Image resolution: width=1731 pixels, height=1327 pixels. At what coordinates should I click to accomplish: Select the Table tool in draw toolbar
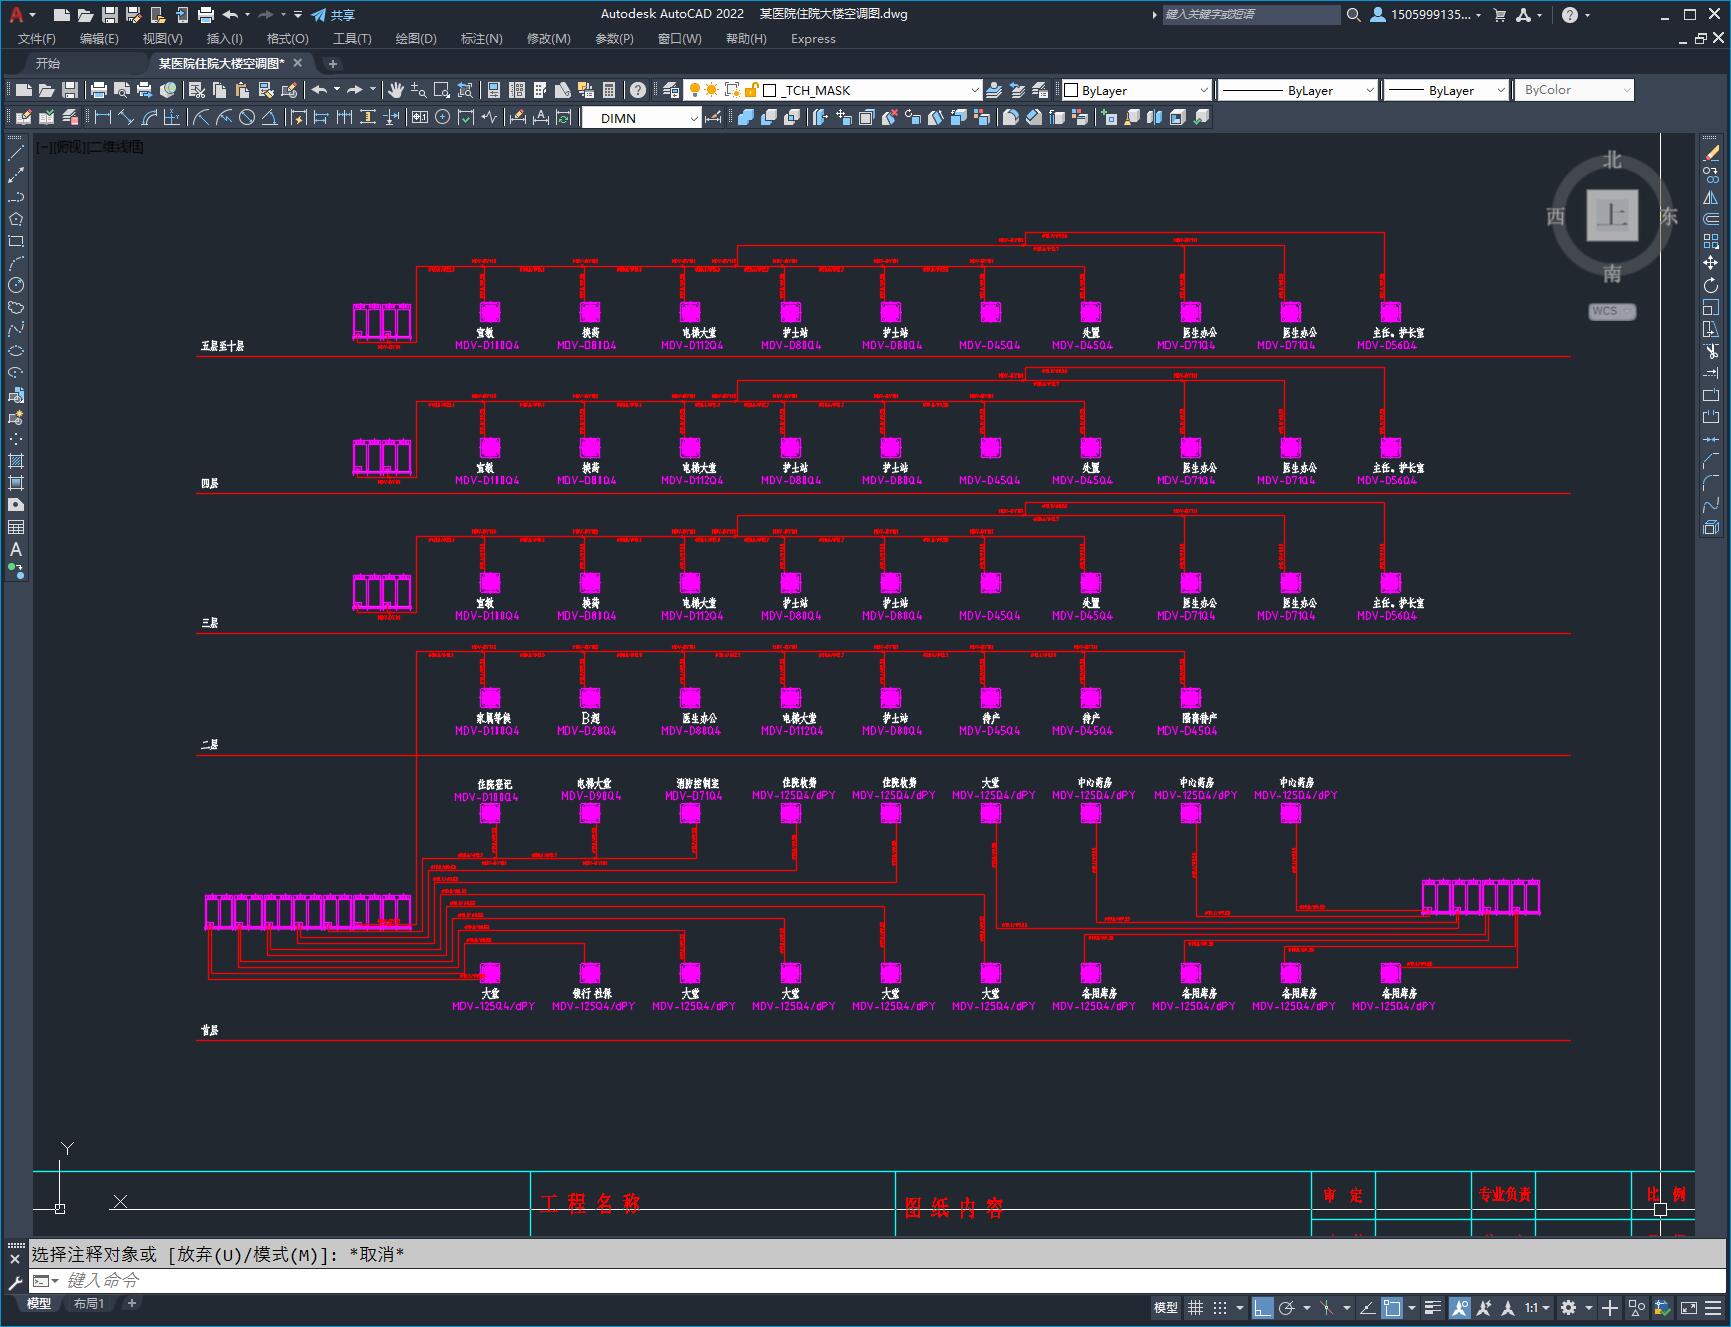click(x=16, y=527)
